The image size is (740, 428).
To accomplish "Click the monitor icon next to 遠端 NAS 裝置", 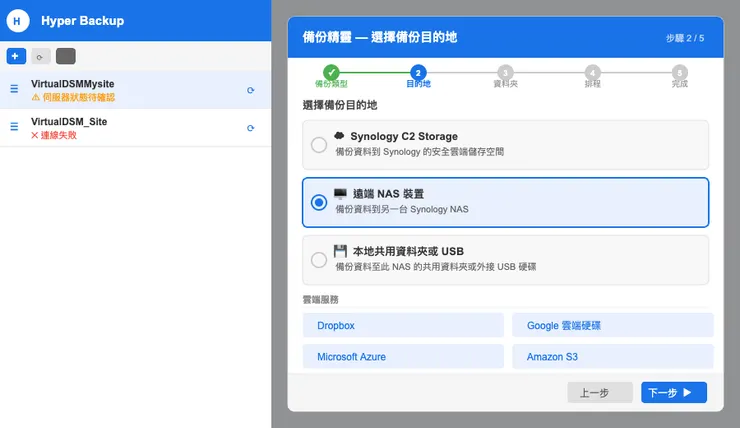I will coord(340,193).
